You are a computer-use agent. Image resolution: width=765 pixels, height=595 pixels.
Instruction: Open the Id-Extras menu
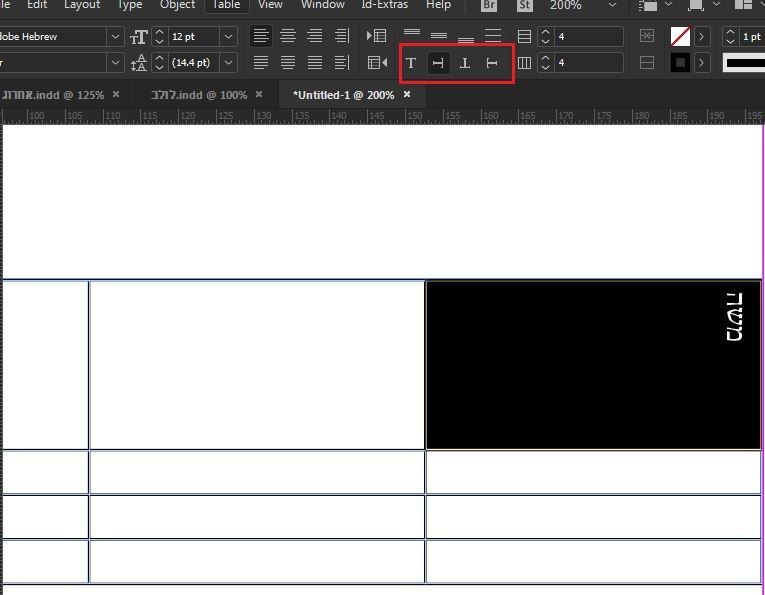coord(384,5)
